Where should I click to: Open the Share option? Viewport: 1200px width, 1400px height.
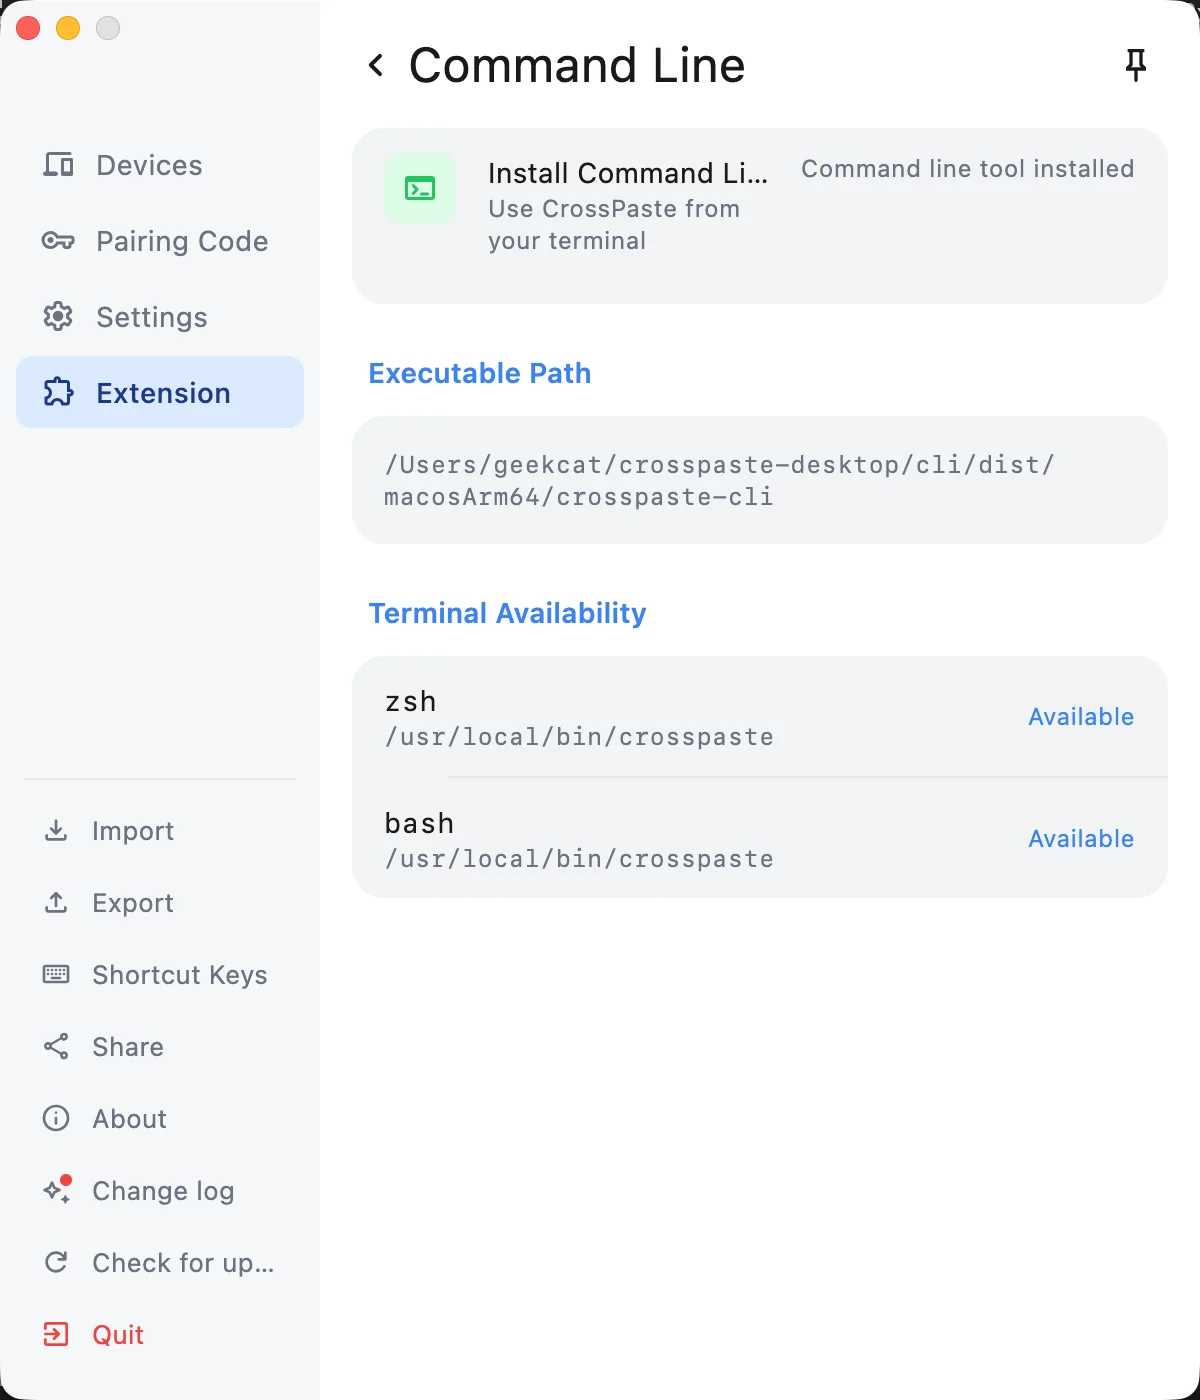(128, 1047)
